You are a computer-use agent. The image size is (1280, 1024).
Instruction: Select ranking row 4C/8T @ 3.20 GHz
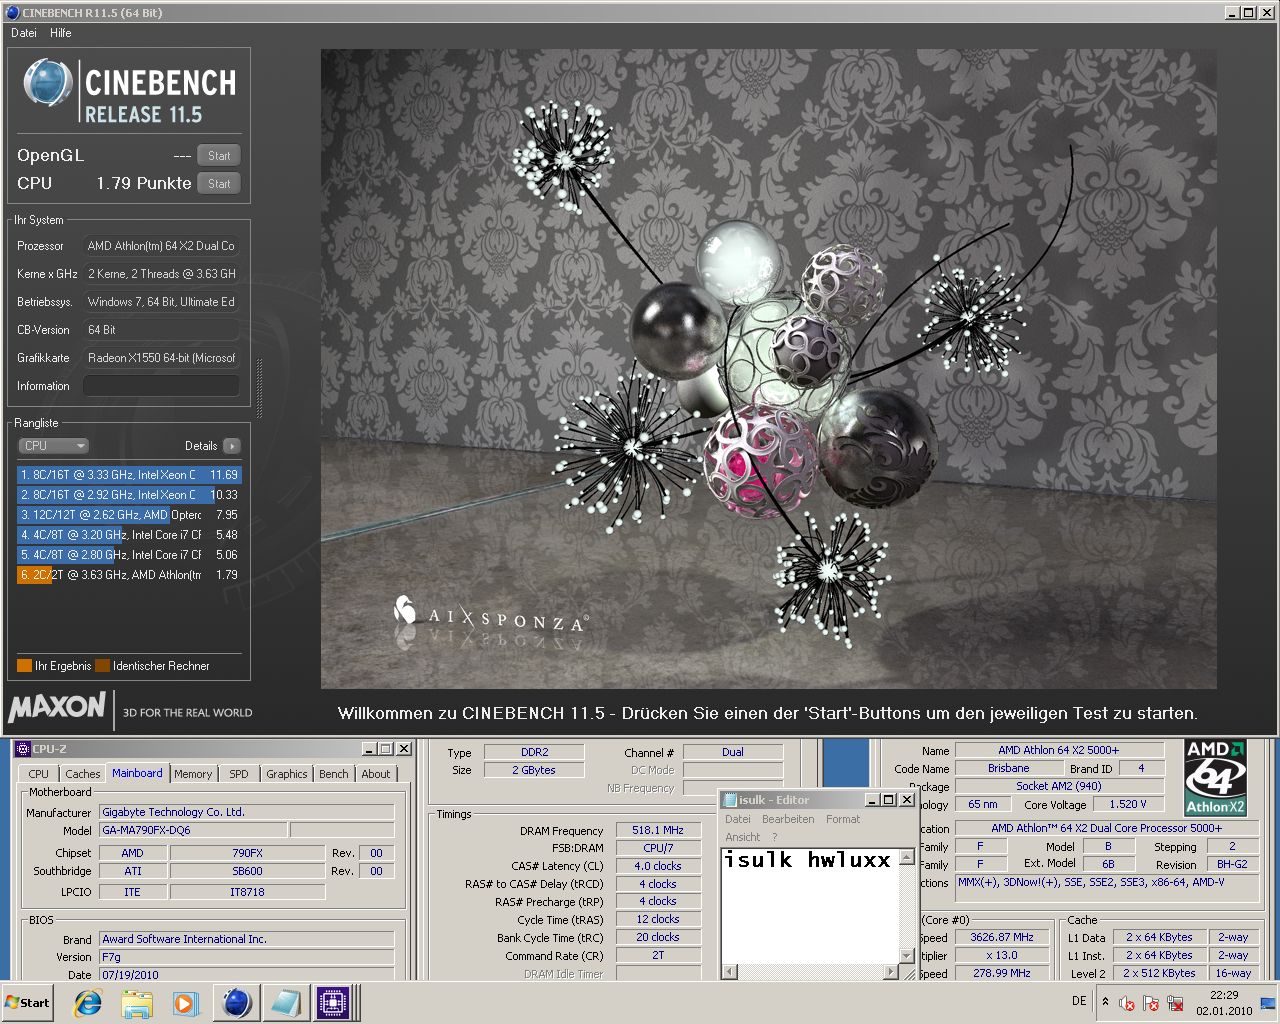coord(129,535)
